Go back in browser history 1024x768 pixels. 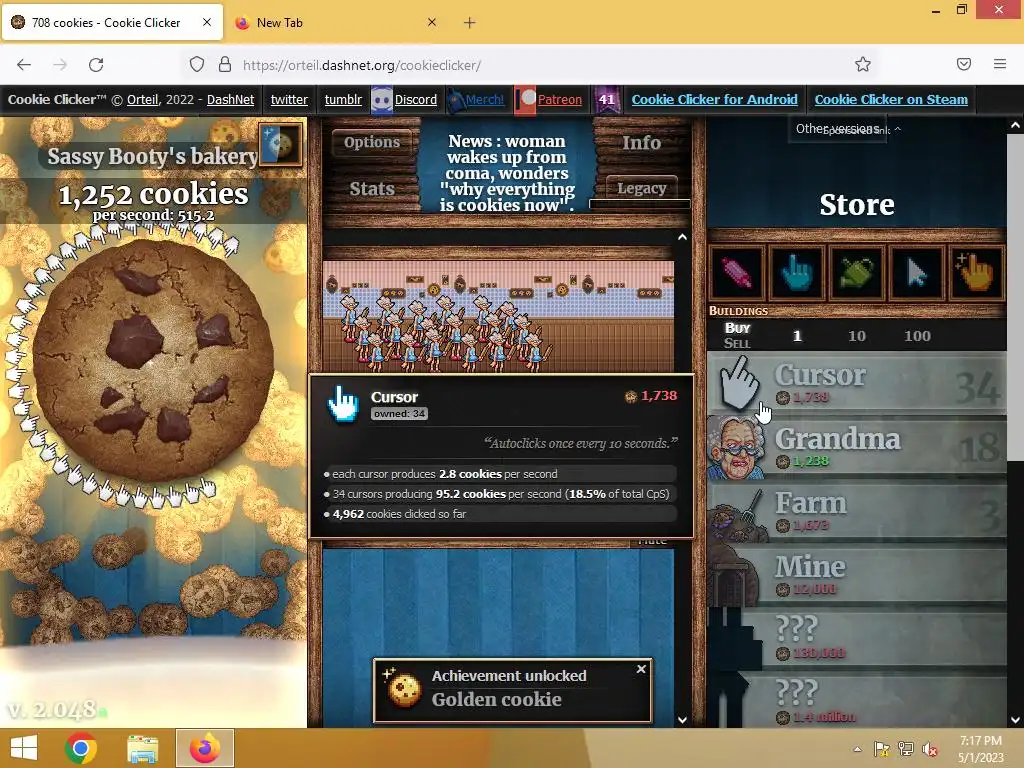click(24, 65)
